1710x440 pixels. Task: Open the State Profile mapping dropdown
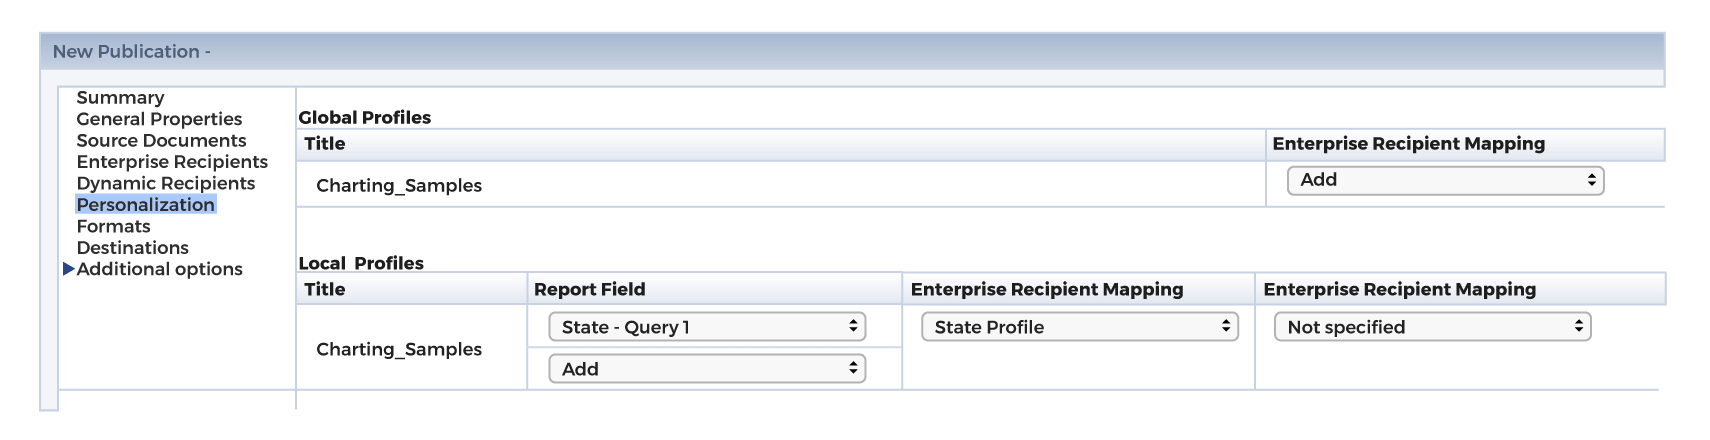pyautogui.click(x=1080, y=327)
